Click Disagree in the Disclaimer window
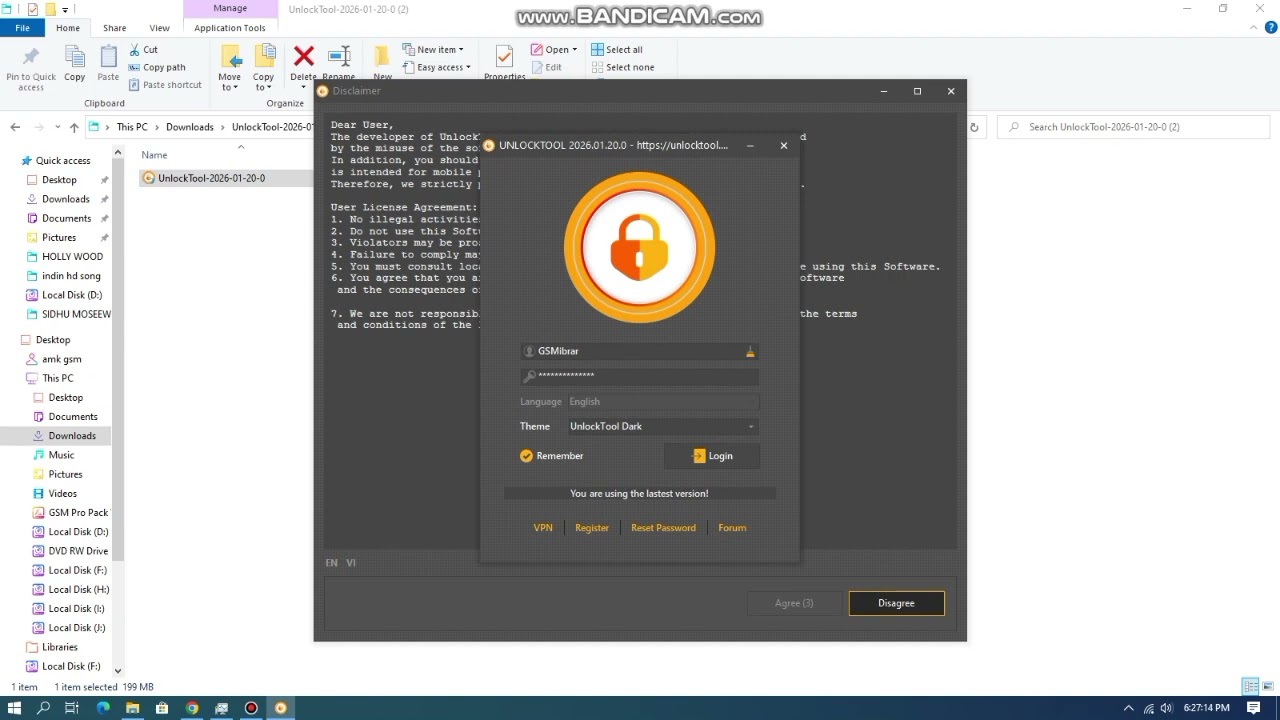 pos(896,603)
